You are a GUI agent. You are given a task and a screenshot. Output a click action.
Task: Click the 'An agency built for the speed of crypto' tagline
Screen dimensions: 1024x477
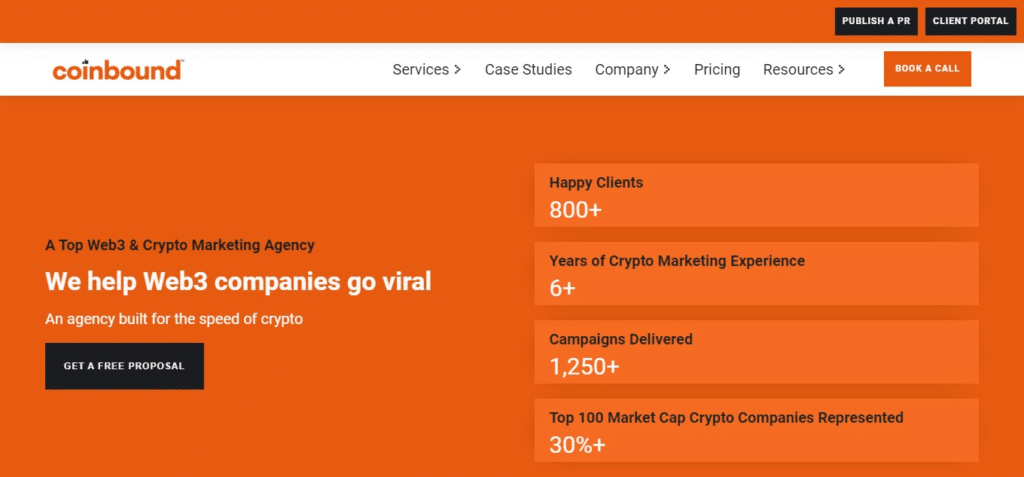[x=174, y=320]
